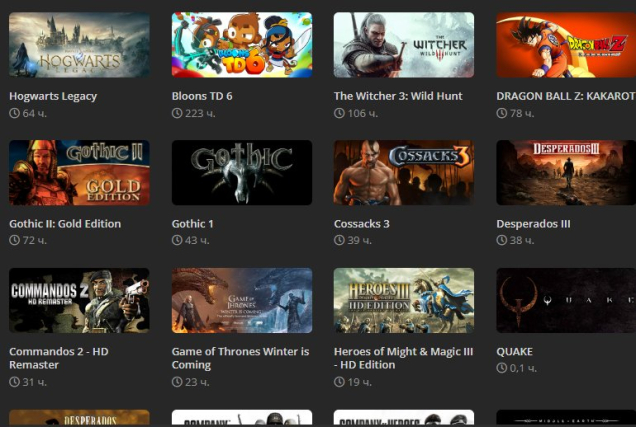This screenshot has width=636, height=427.
Task: Click the clock icon beside 39 ч.
Action: point(339,240)
